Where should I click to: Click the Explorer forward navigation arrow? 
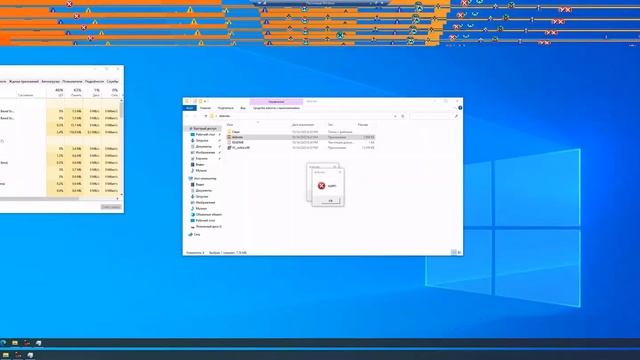pos(195,116)
